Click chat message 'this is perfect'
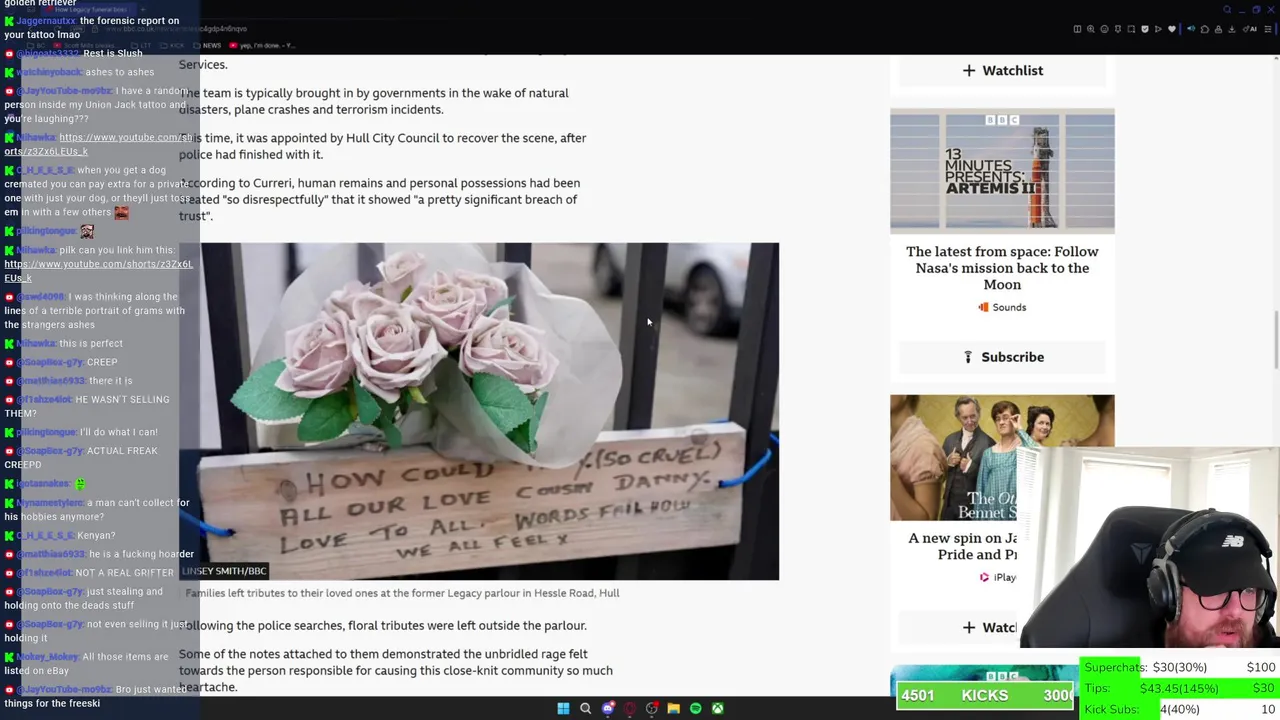The width and height of the screenshot is (1280, 720). click(91, 343)
